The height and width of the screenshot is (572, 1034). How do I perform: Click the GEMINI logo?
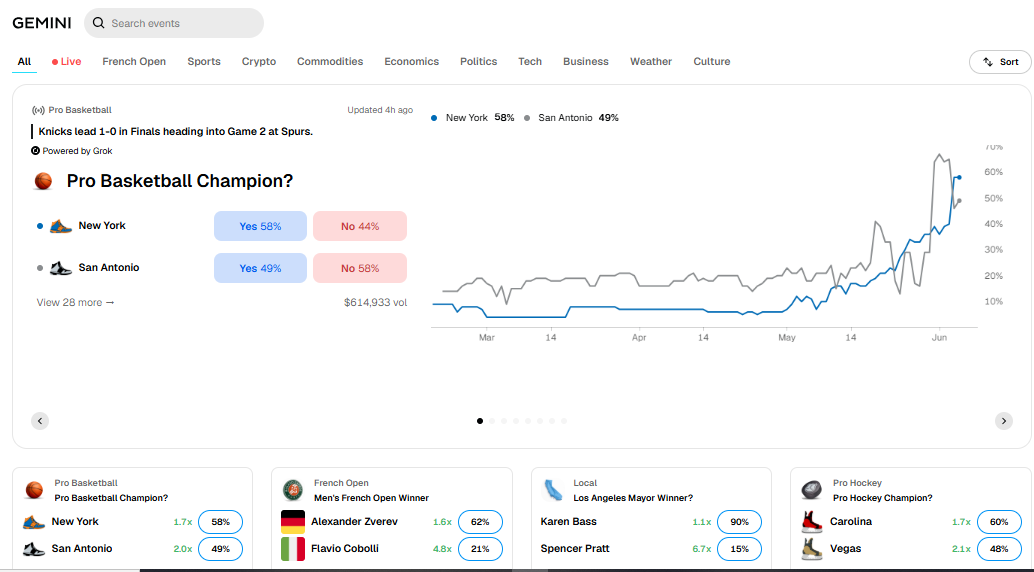pos(42,23)
